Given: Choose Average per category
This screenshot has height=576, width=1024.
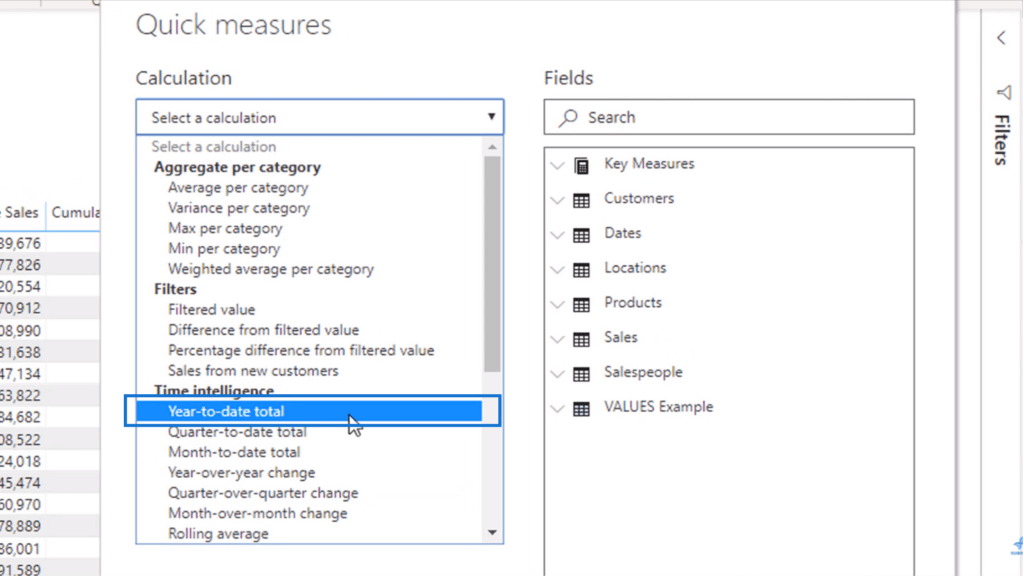Looking at the screenshot, I should (238, 187).
